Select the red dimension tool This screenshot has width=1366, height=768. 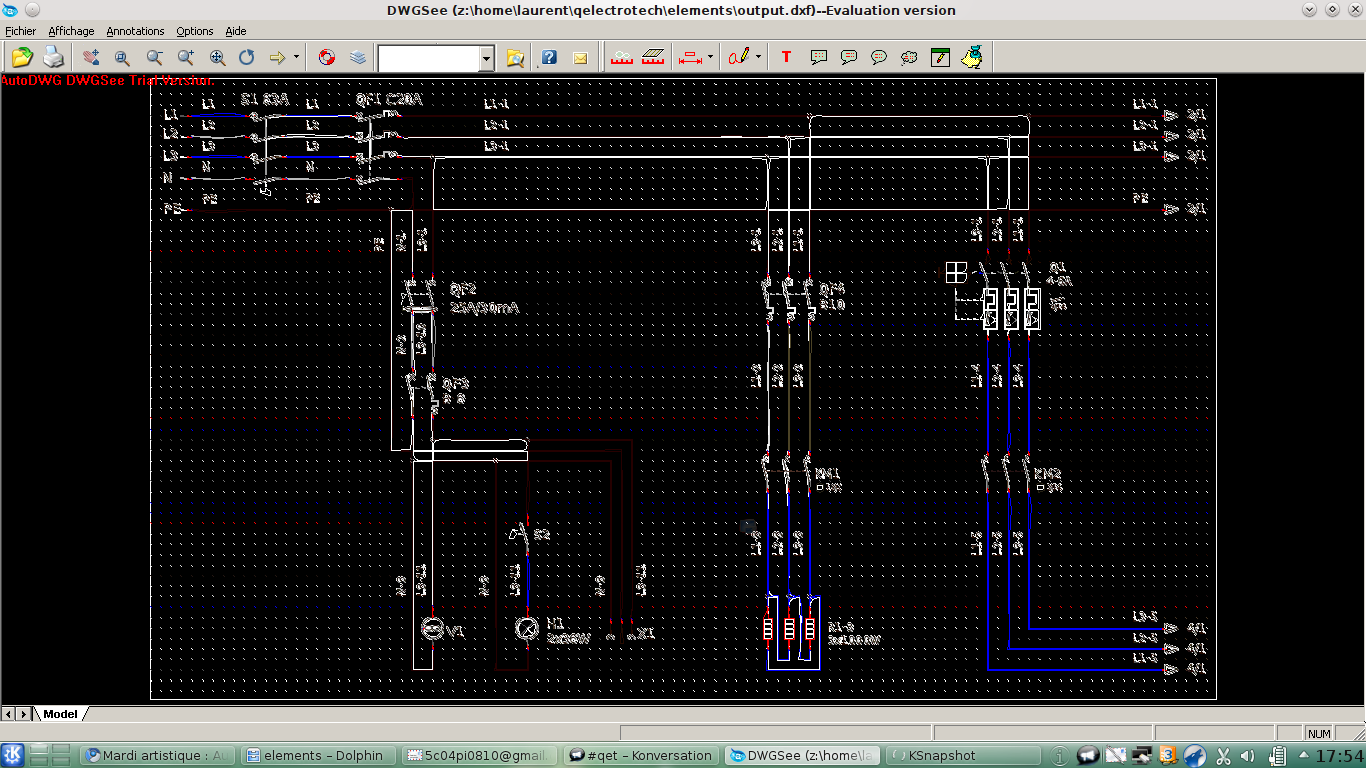tap(689, 57)
